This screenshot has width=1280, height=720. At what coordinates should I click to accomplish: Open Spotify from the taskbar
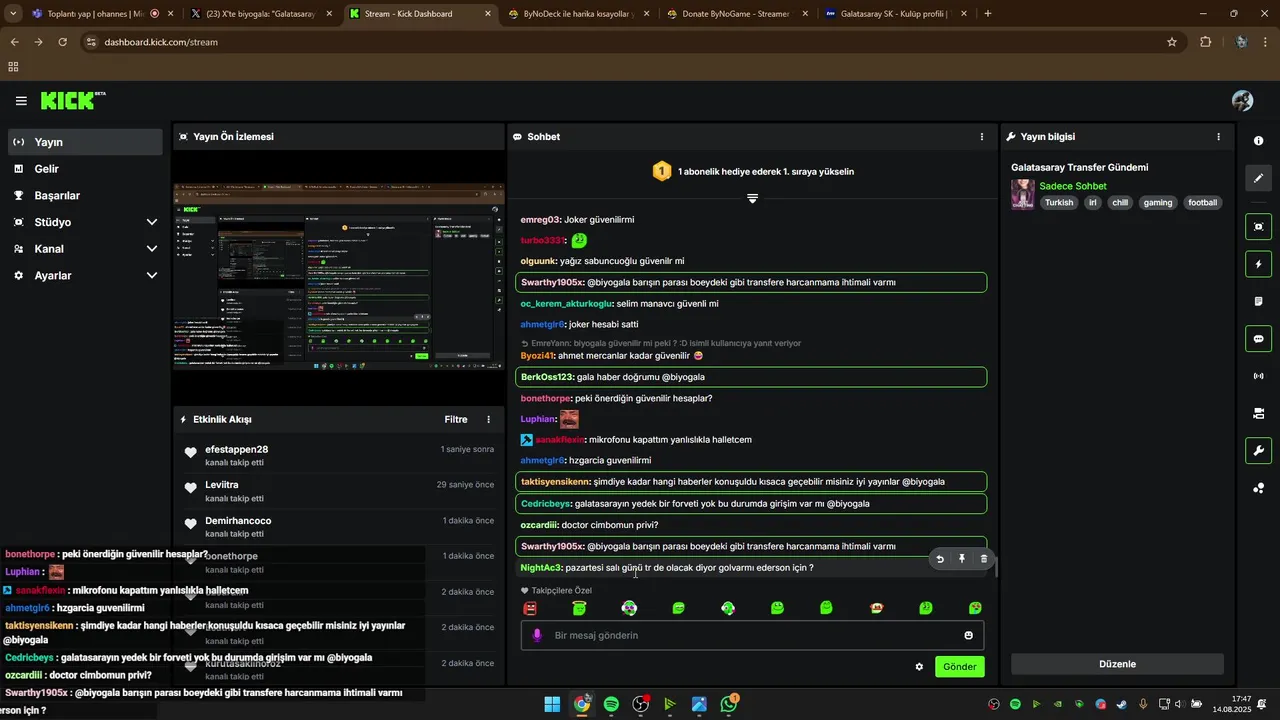[611, 704]
